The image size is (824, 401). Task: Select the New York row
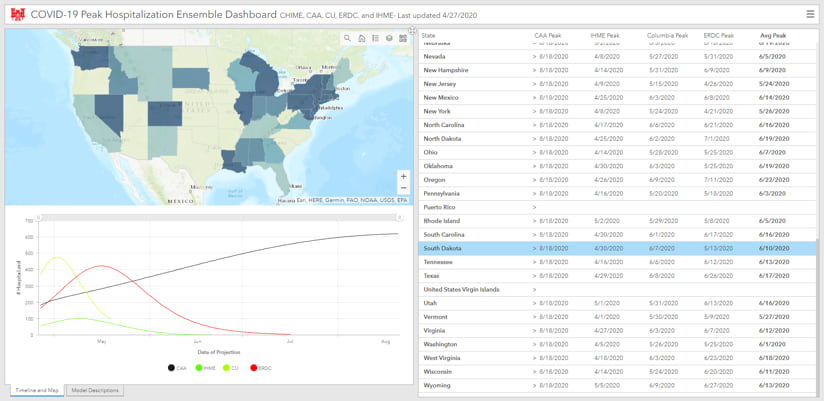[617, 111]
